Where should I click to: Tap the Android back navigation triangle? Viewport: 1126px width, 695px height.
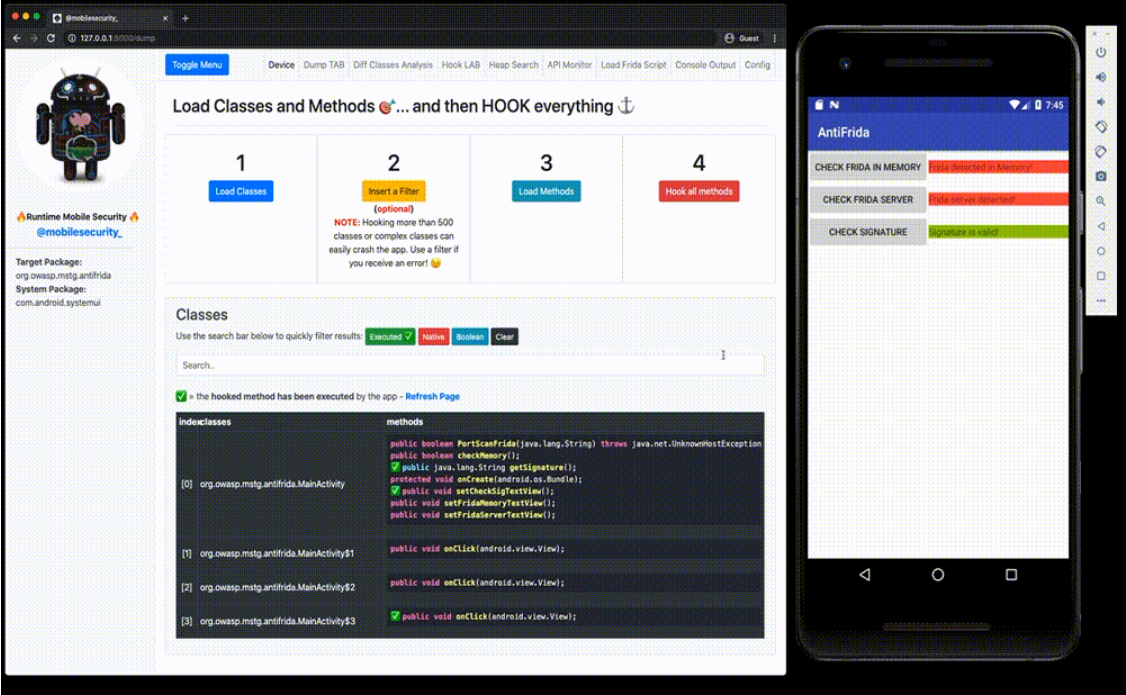[864, 575]
